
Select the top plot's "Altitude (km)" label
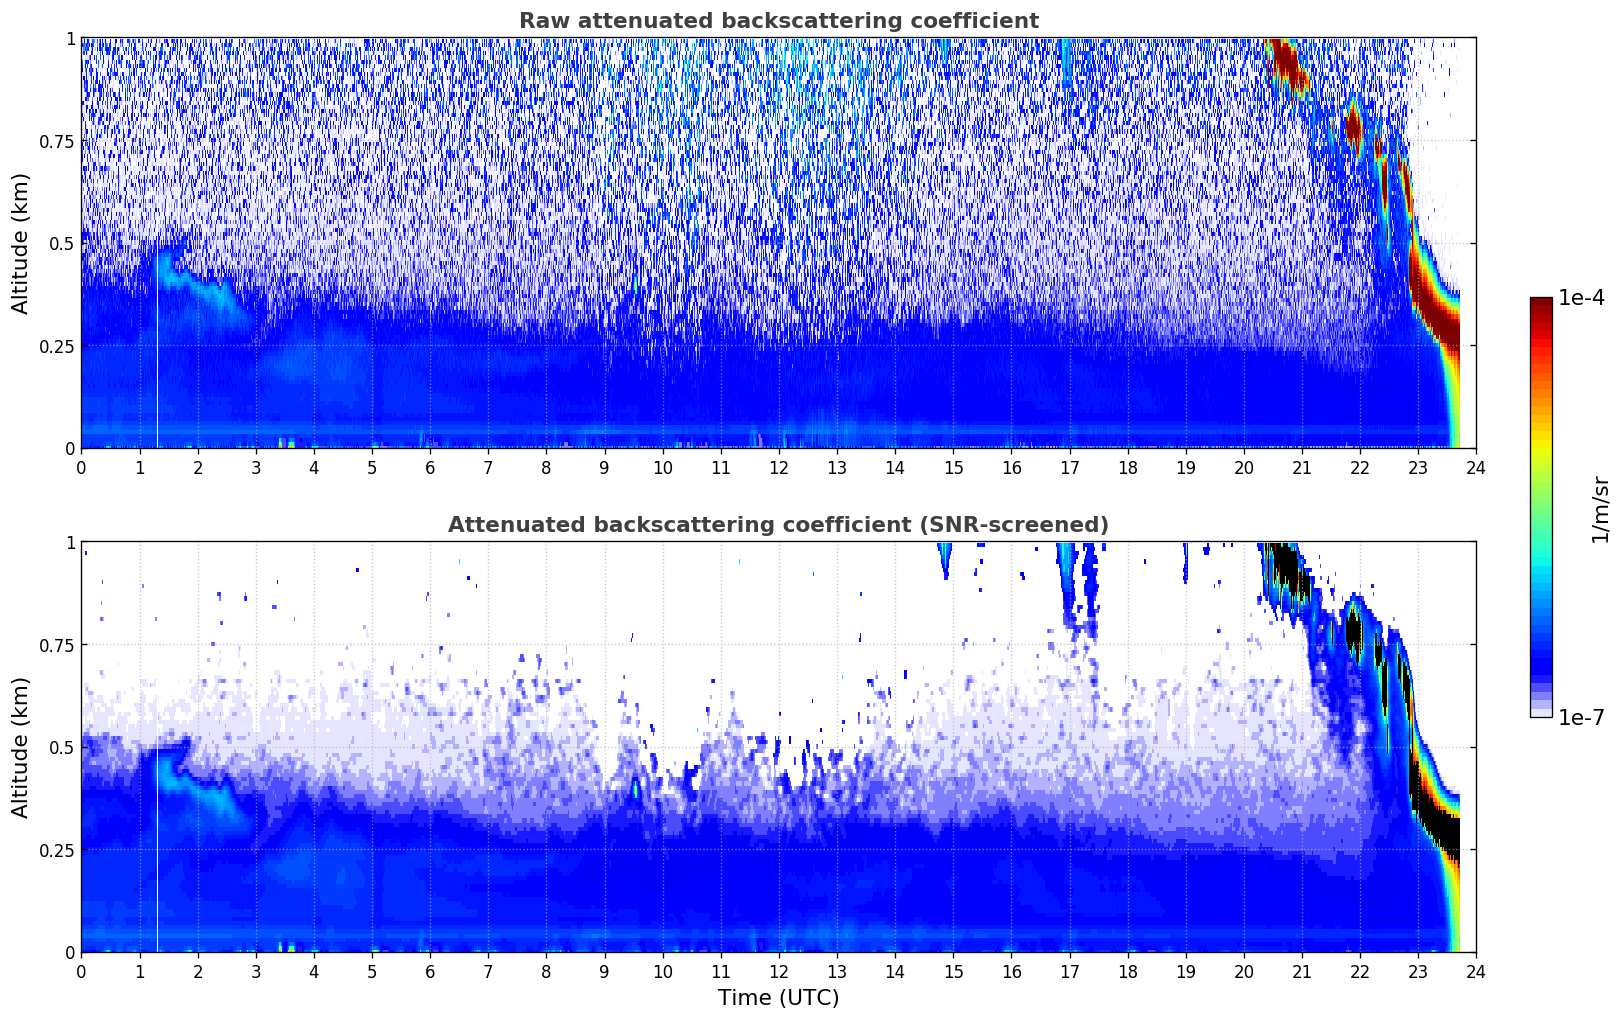pos(21,243)
